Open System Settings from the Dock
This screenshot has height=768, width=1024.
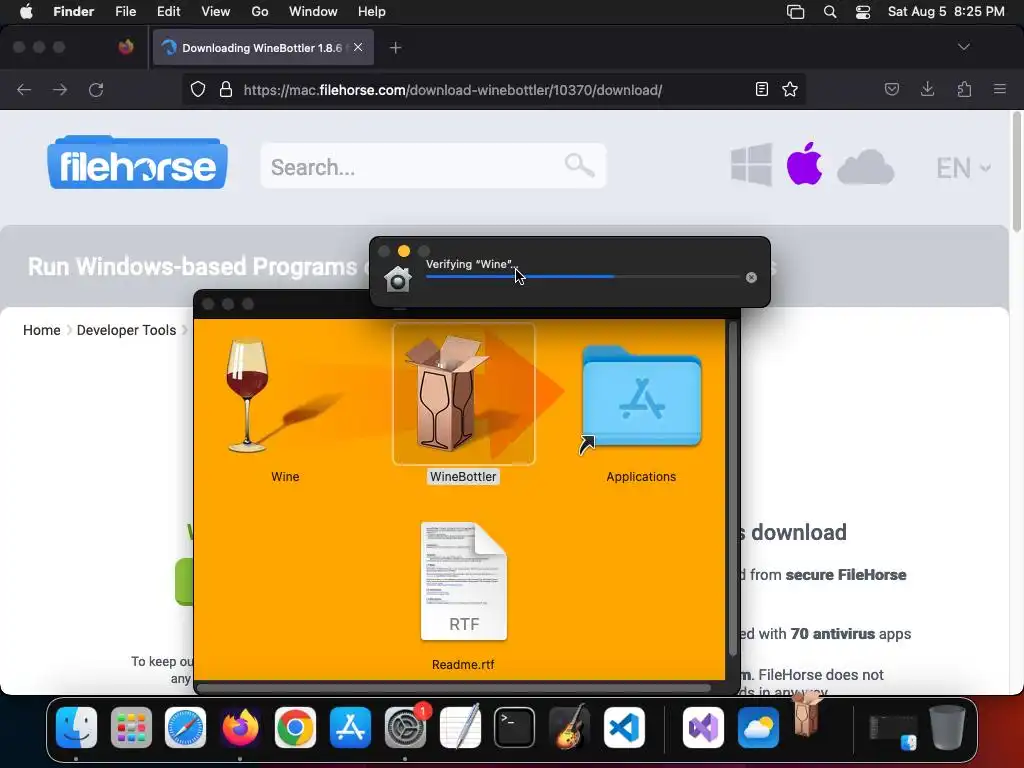point(405,728)
